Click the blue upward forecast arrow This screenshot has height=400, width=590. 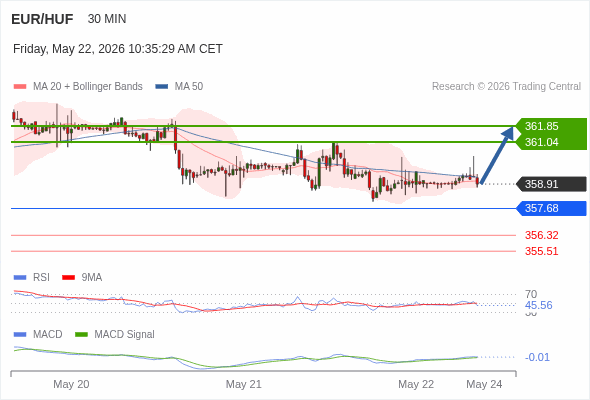(497, 155)
